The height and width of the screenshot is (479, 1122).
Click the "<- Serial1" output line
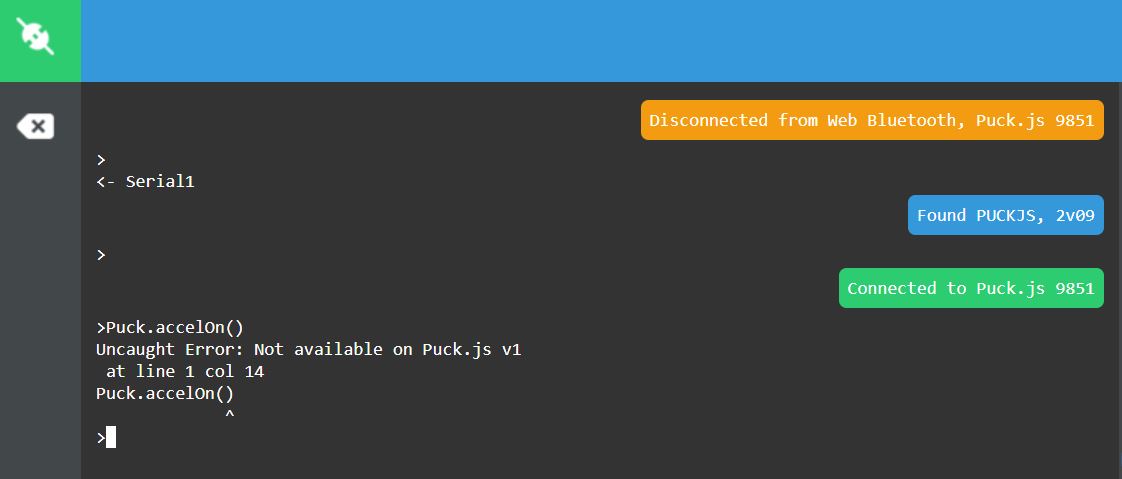pyautogui.click(x=145, y=181)
